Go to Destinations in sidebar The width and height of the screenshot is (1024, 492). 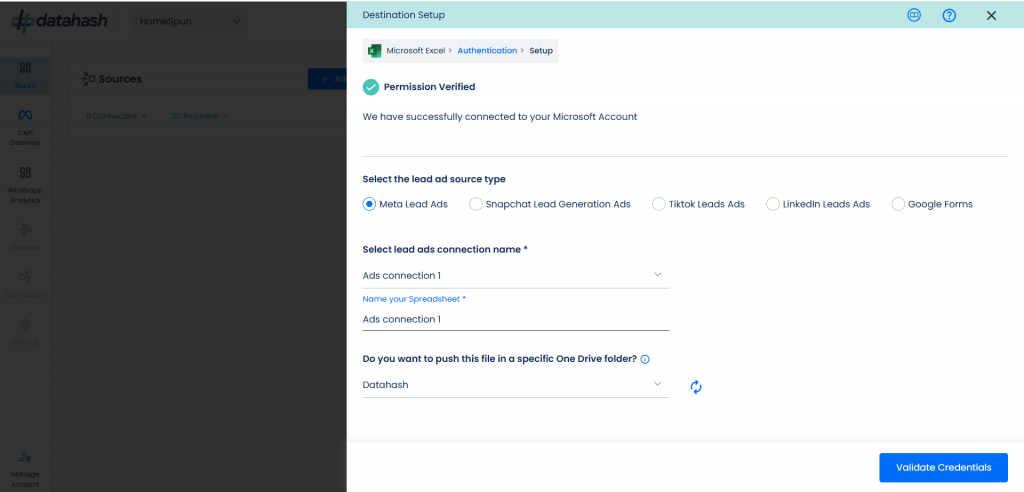tap(25, 284)
